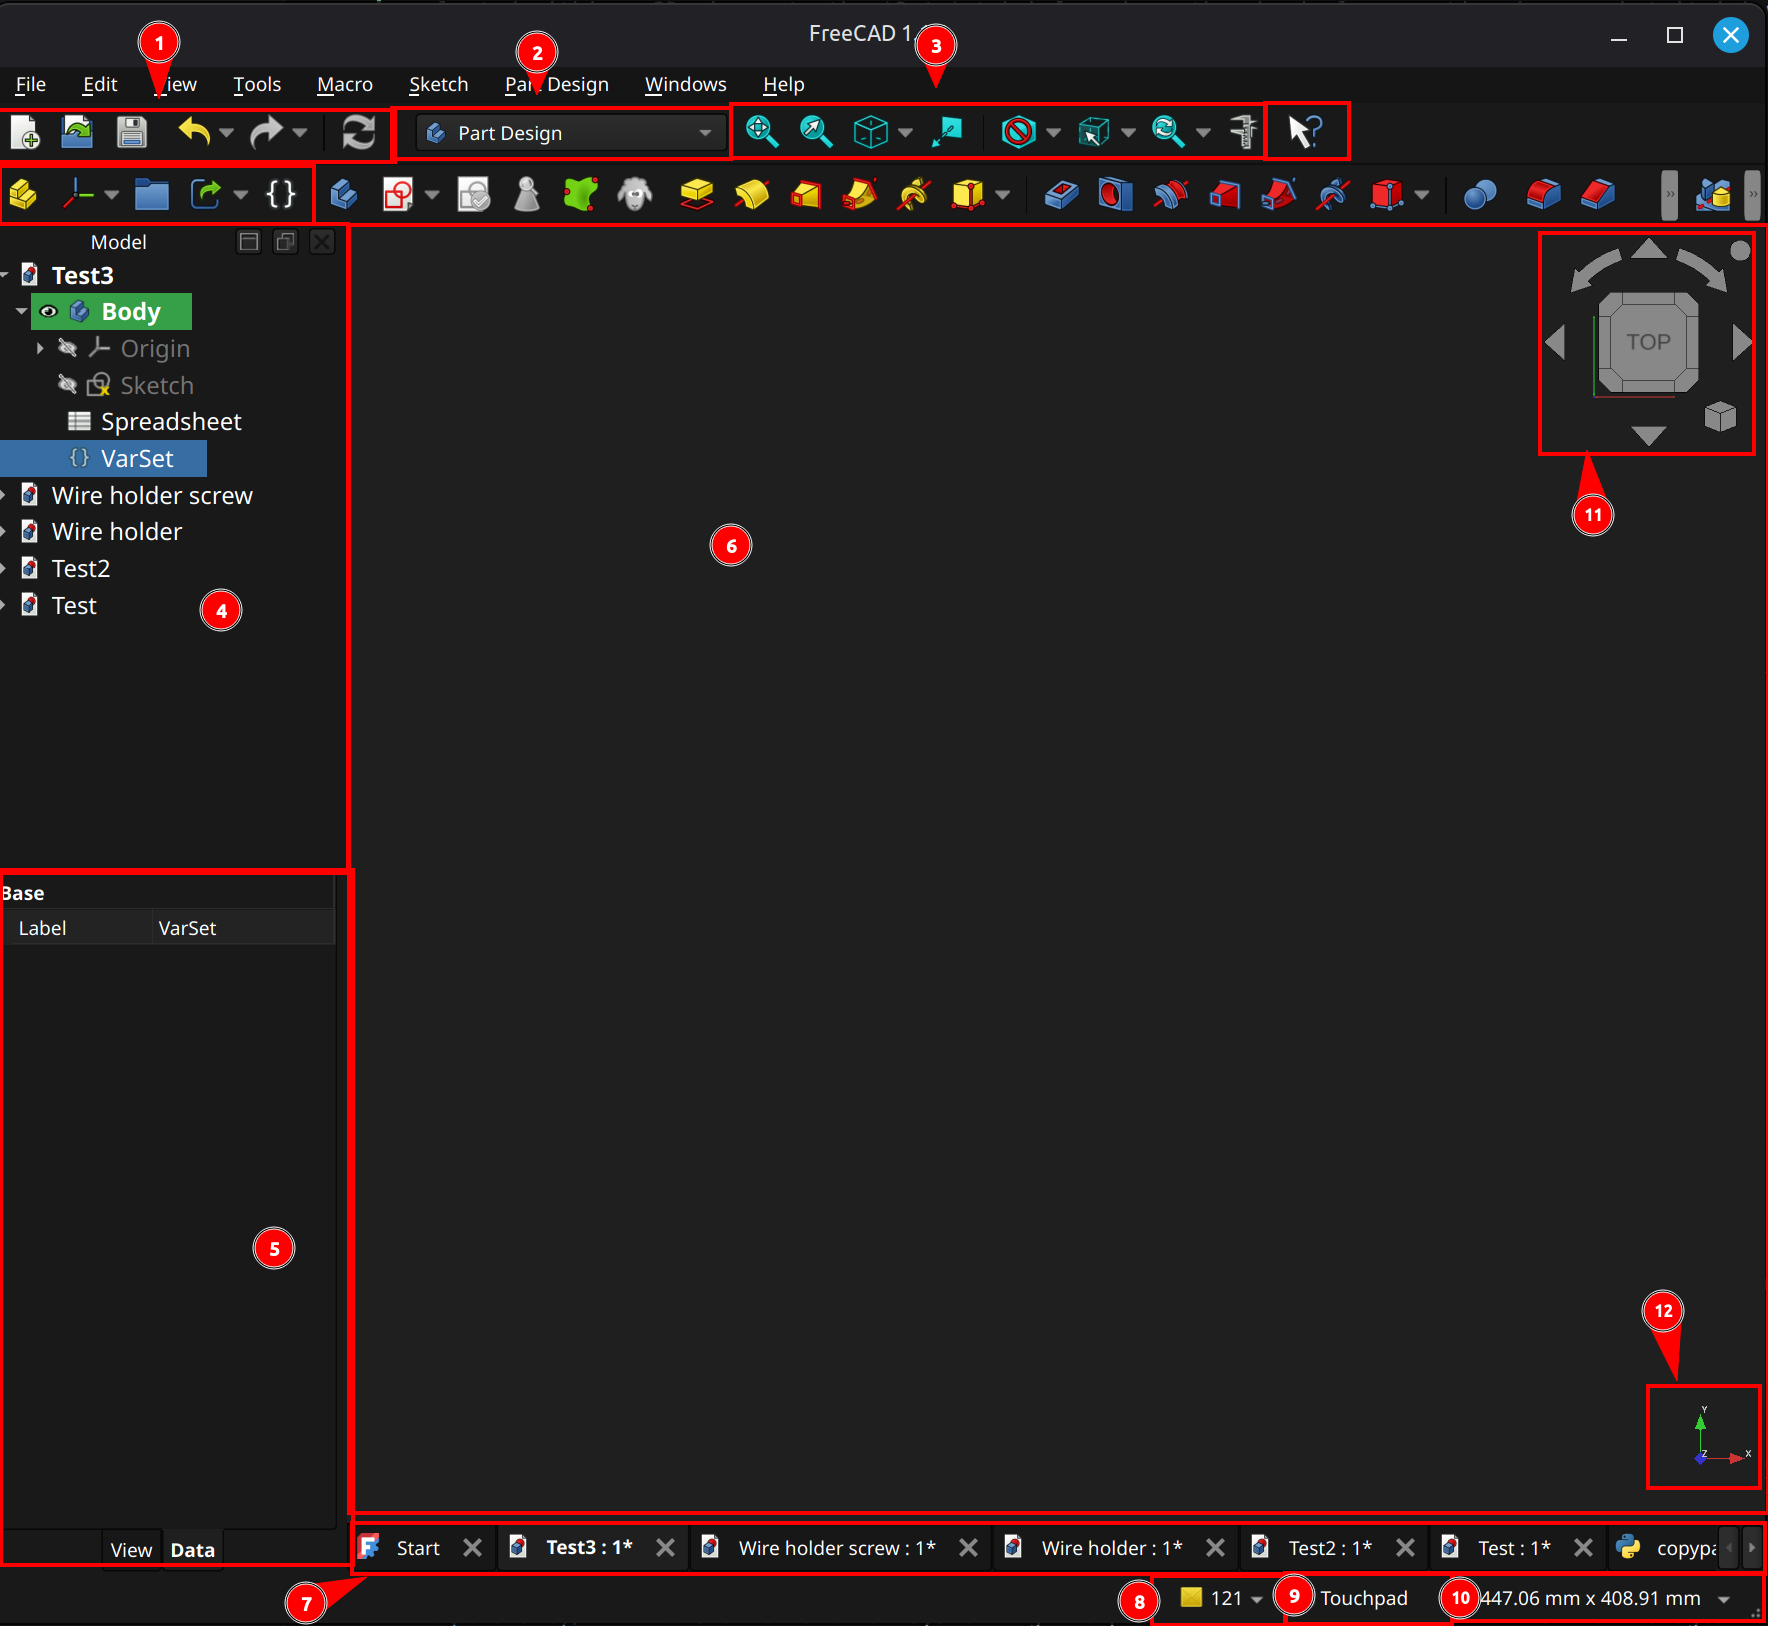
Task: Select the Pad tool
Action: 697,194
